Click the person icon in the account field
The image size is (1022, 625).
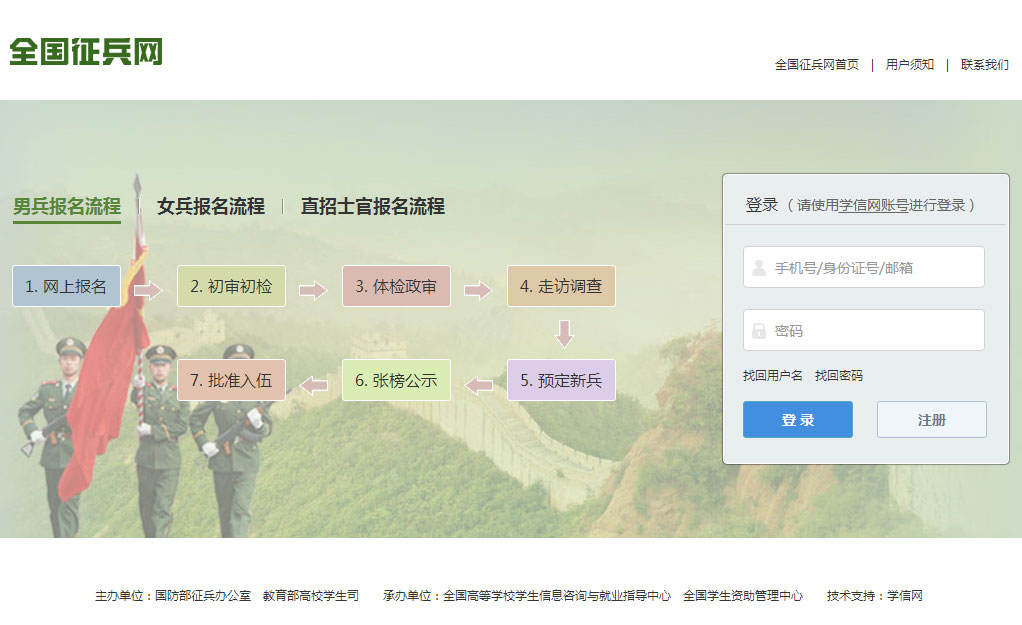click(756, 266)
